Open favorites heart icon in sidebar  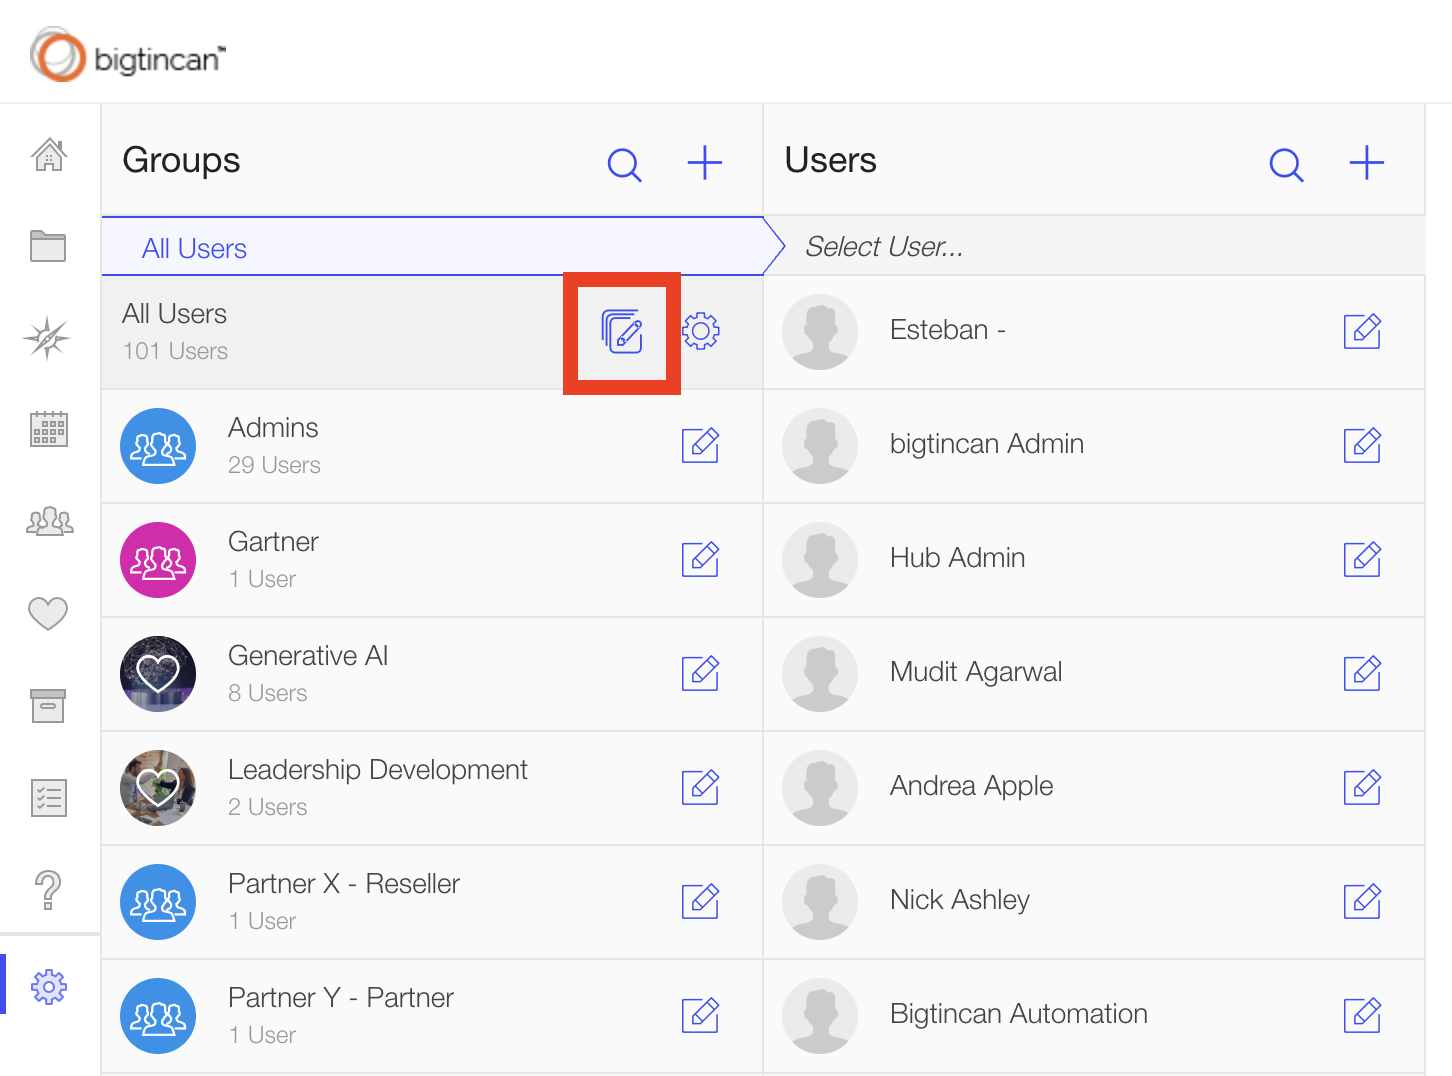[x=48, y=613]
